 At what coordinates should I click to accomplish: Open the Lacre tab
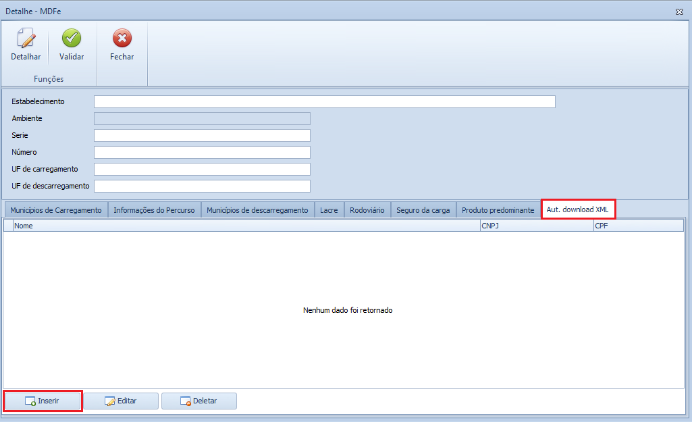329,210
